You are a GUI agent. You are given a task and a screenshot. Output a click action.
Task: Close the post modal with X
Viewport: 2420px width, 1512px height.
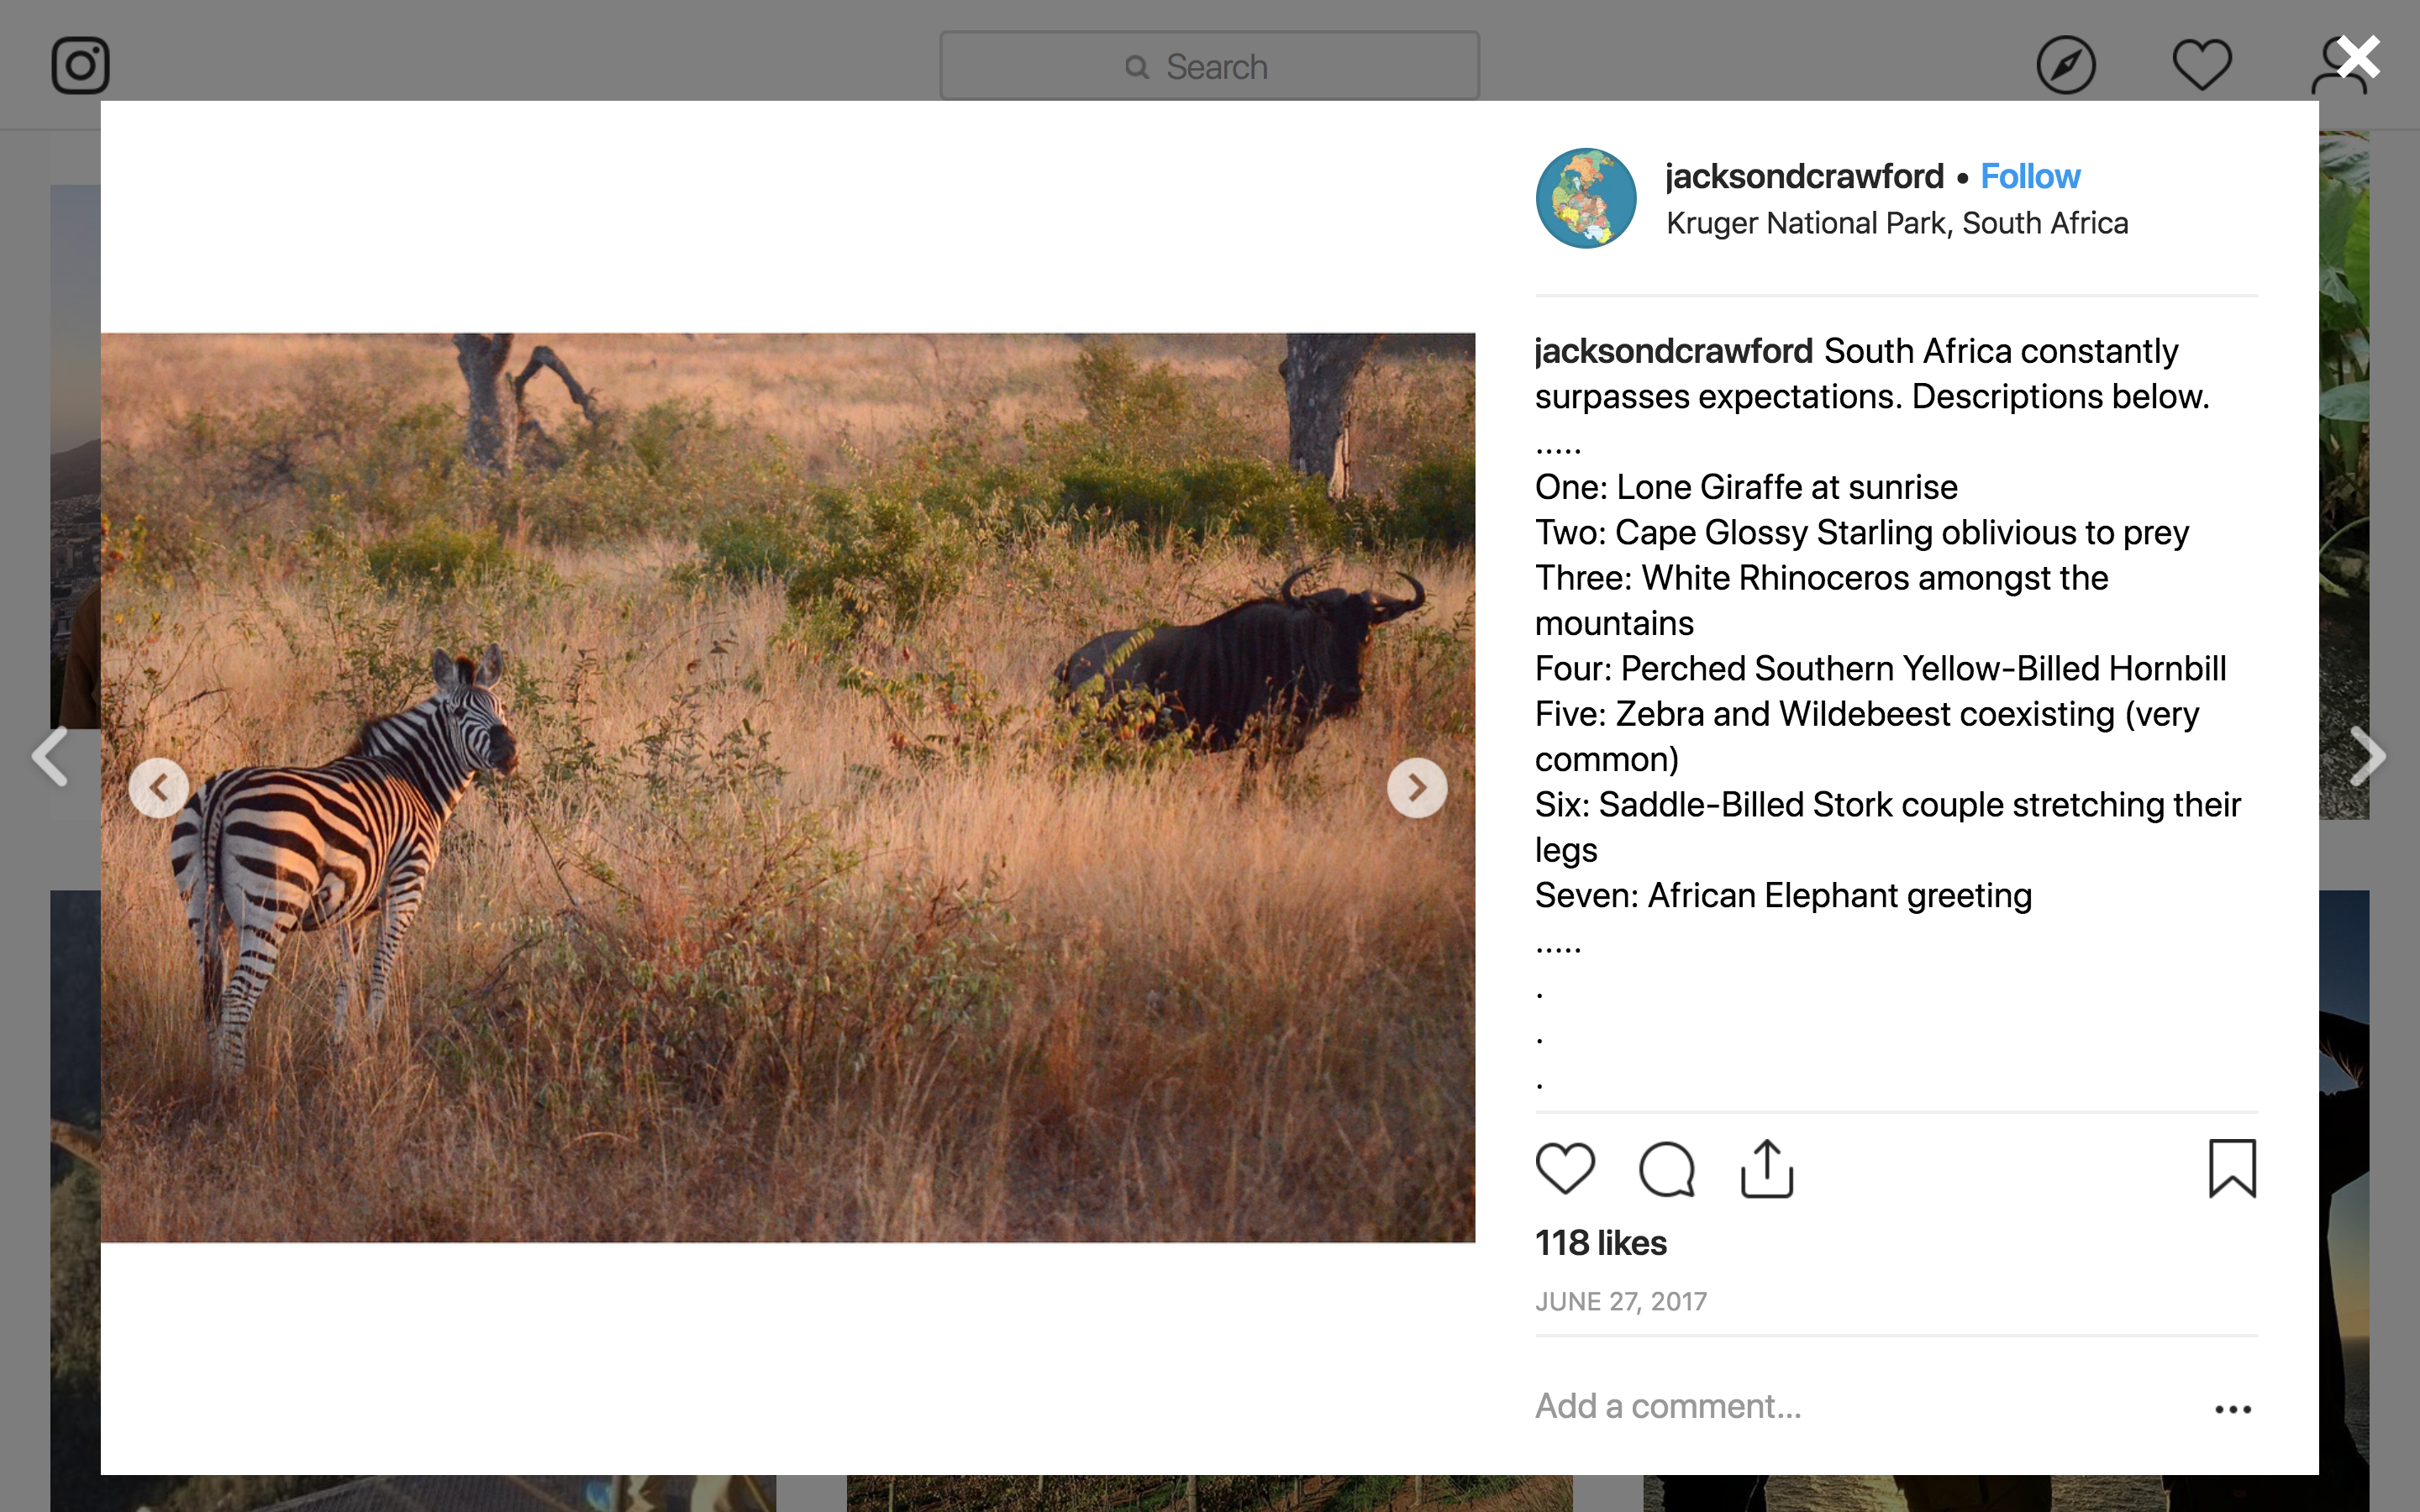(x=2359, y=58)
